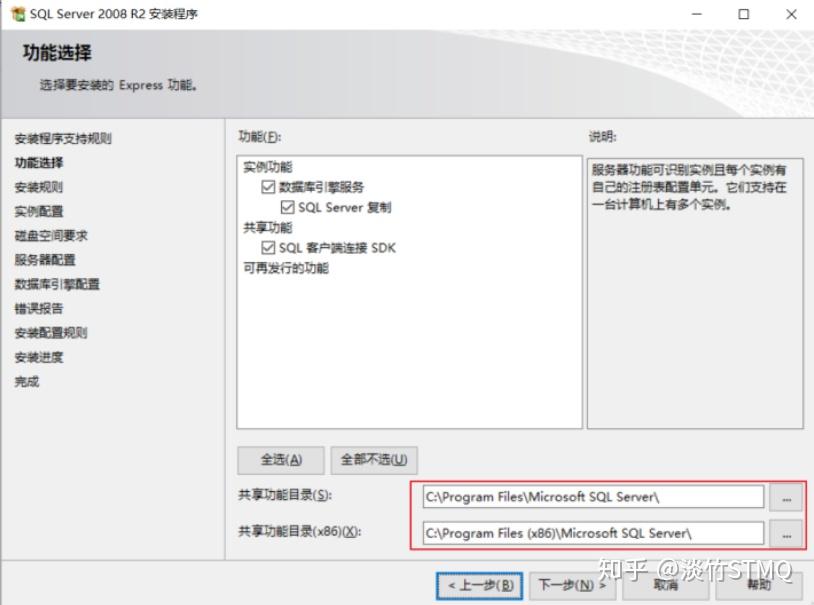Uncheck 数据库引擎服务 feature checkbox
Viewport: 814px width, 605px height.
pyautogui.click(x=268, y=187)
